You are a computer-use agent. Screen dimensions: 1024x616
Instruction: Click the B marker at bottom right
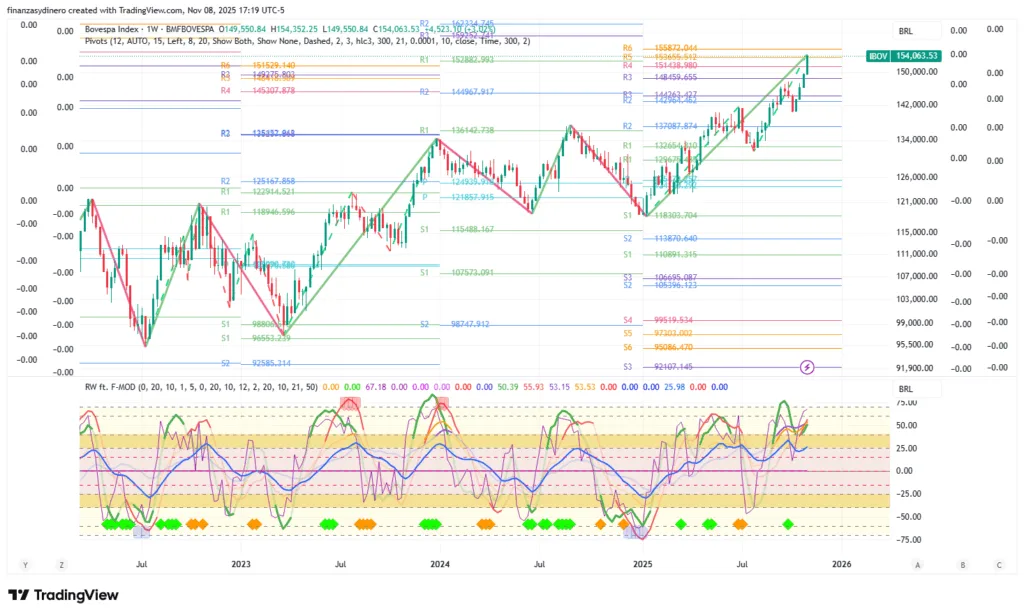click(962, 565)
